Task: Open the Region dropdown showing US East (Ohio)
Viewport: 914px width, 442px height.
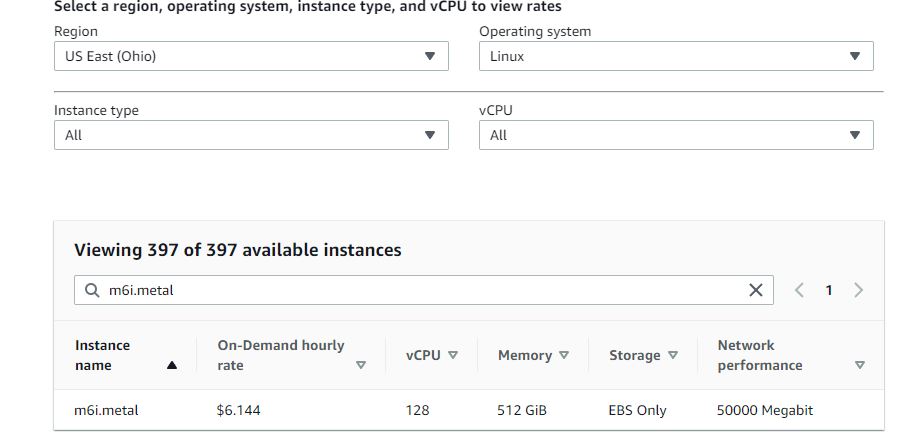Action: 251,56
